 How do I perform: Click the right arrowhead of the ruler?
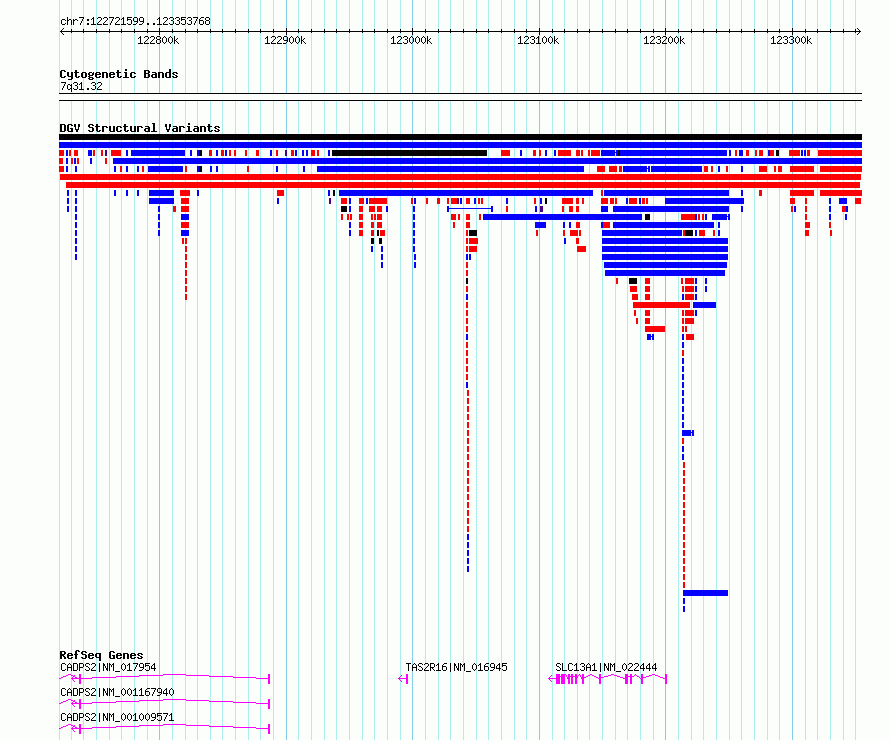click(x=858, y=32)
